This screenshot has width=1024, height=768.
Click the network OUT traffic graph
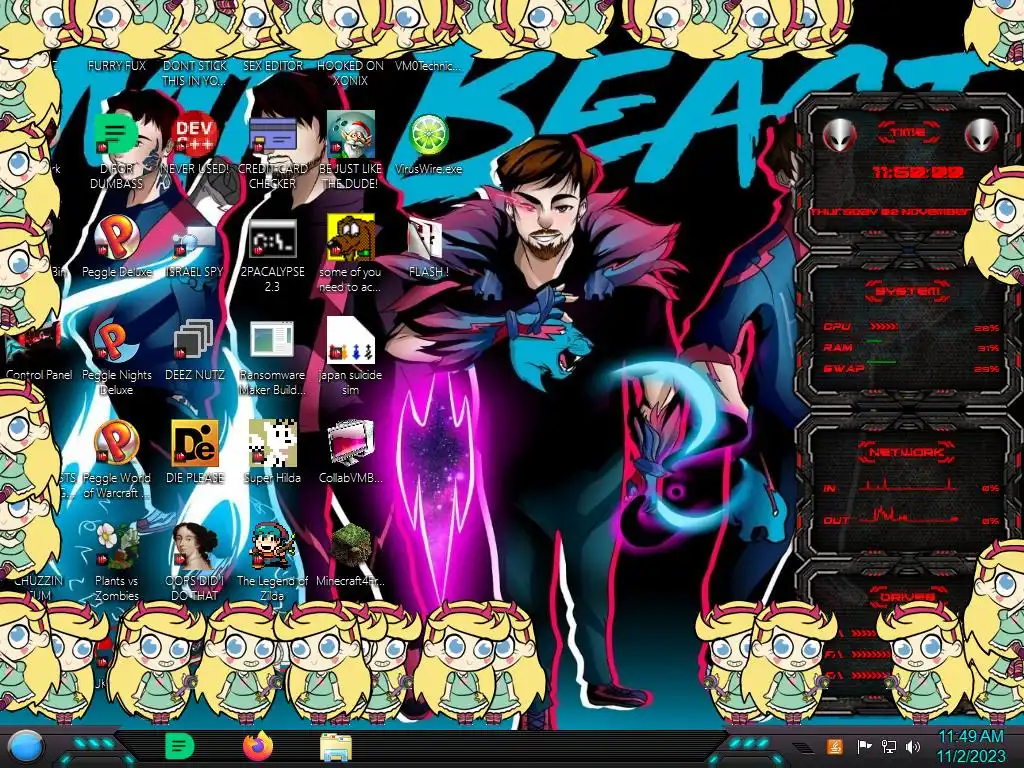click(x=908, y=516)
